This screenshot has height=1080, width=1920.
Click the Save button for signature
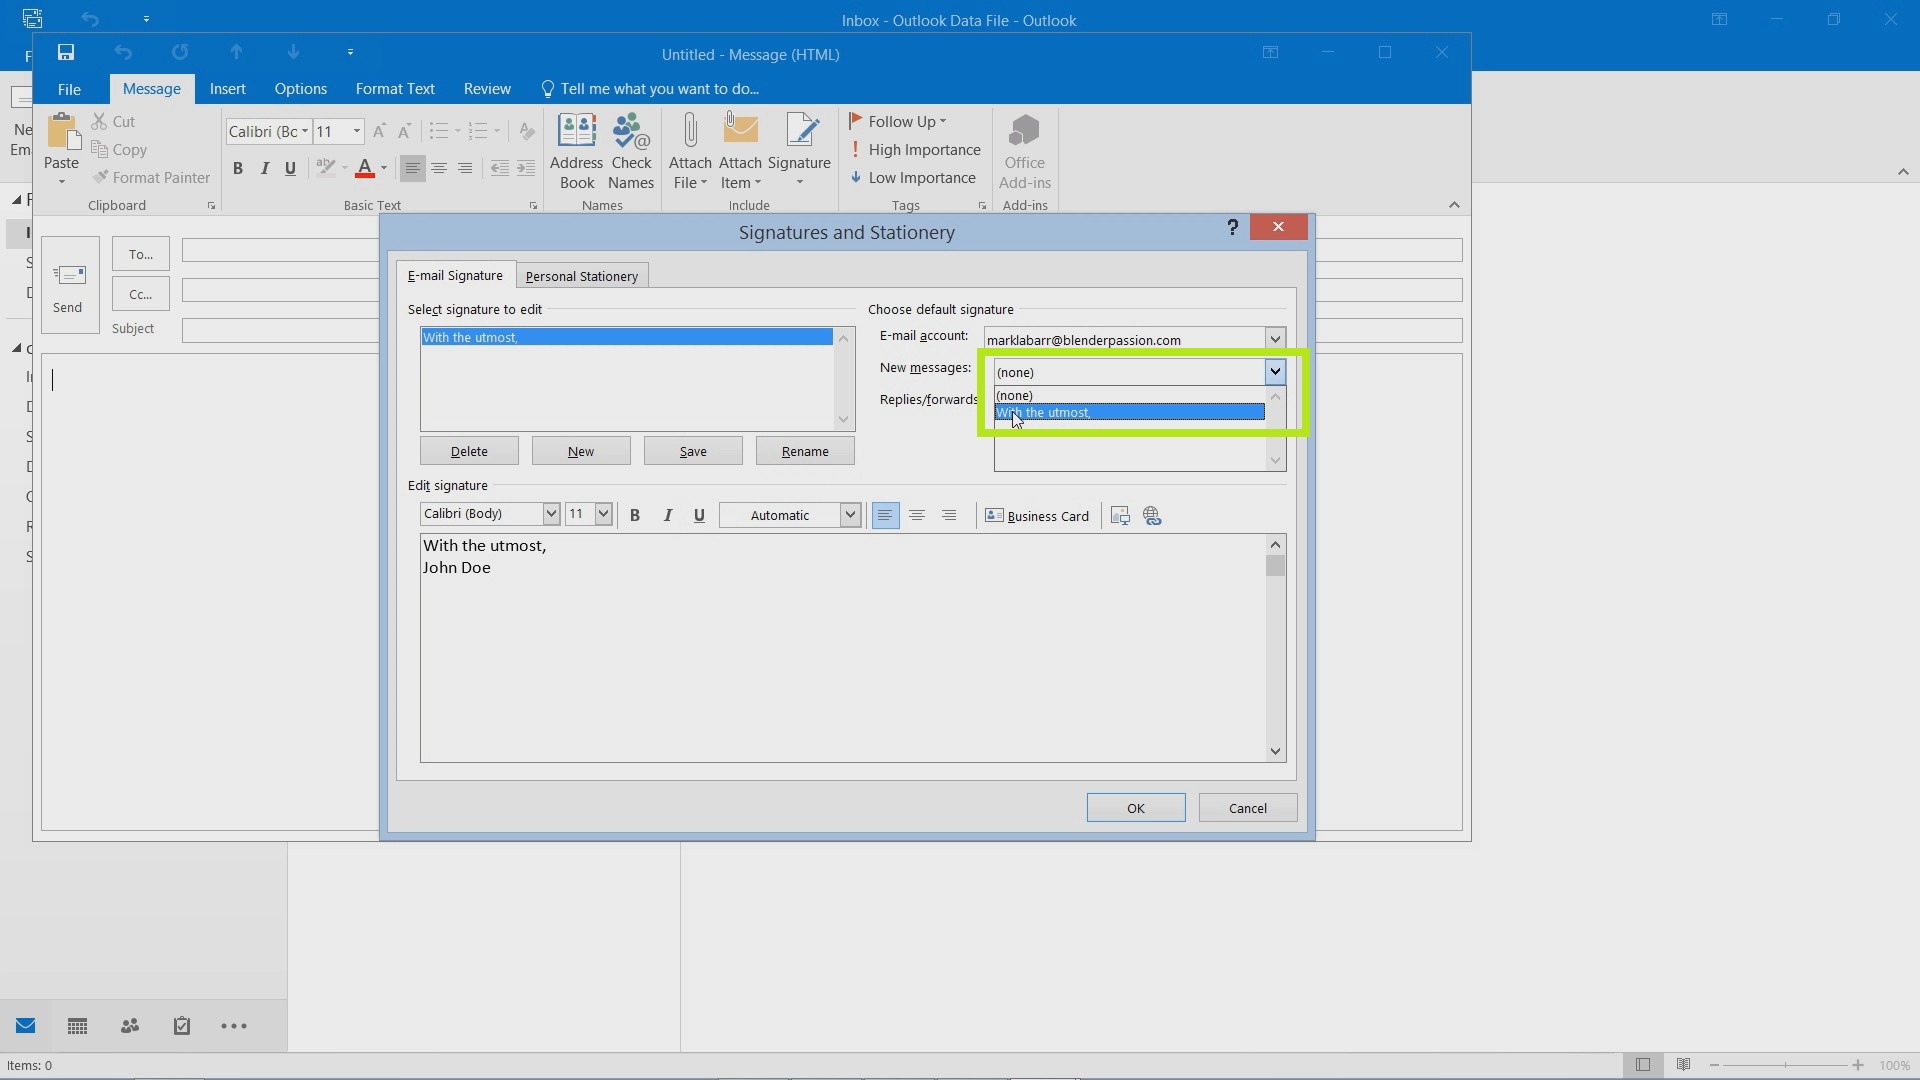(691, 451)
